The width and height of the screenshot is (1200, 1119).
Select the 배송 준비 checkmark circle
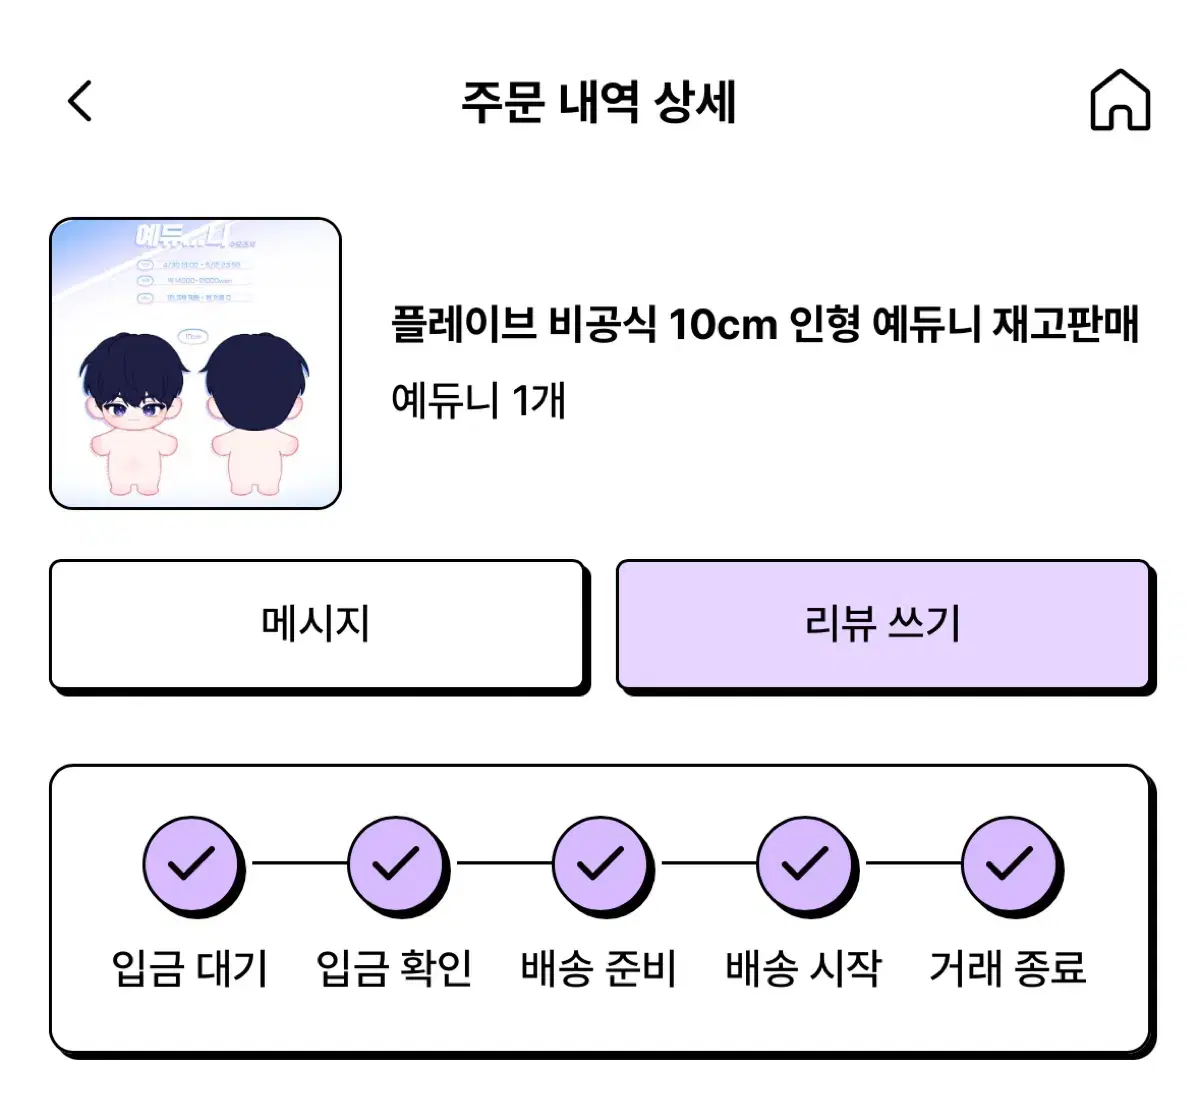coord(601,864)
